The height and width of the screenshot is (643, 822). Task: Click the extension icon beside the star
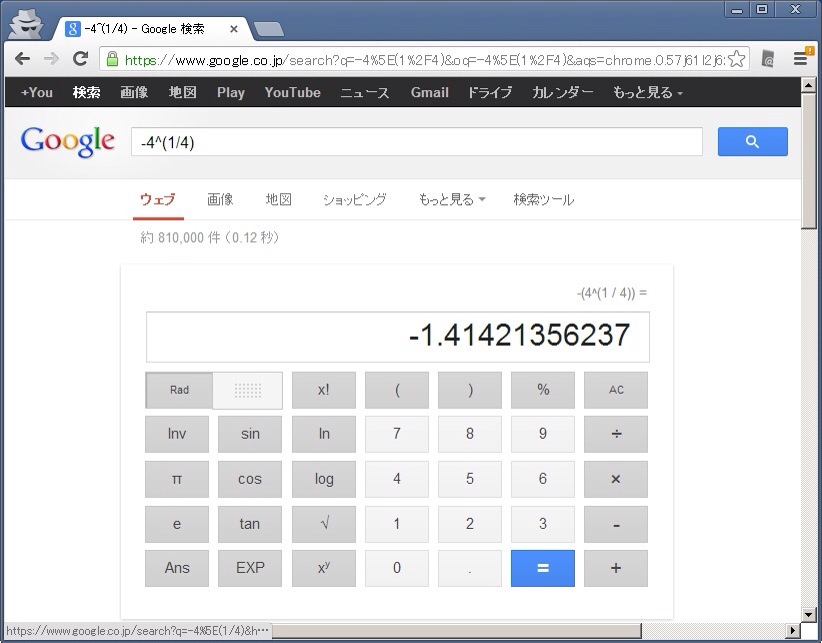click(x=767, y=59)
